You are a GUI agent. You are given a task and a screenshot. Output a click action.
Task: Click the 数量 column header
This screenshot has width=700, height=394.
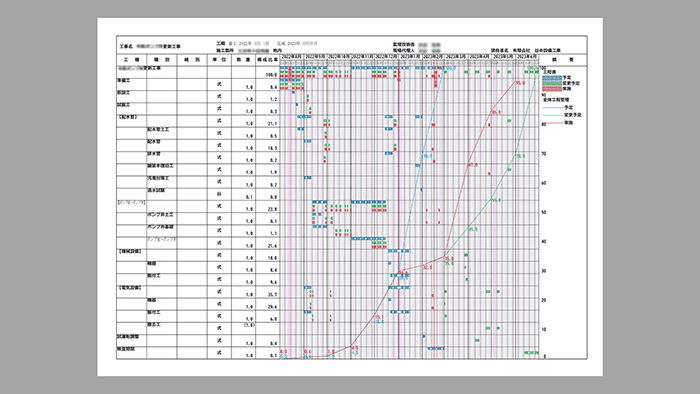click(x=243, y=60)
